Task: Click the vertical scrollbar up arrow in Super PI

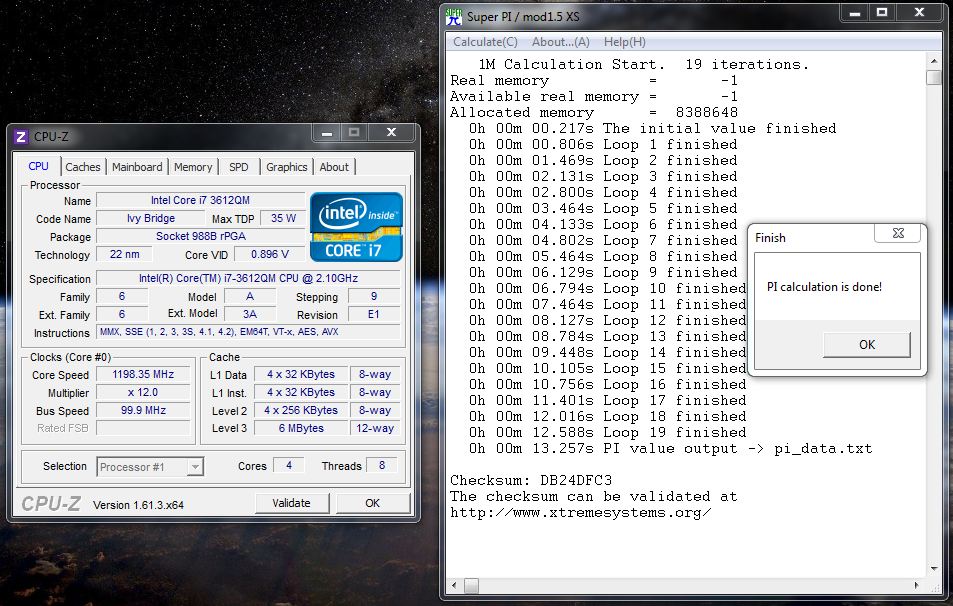Action: (x=934, y=61)
